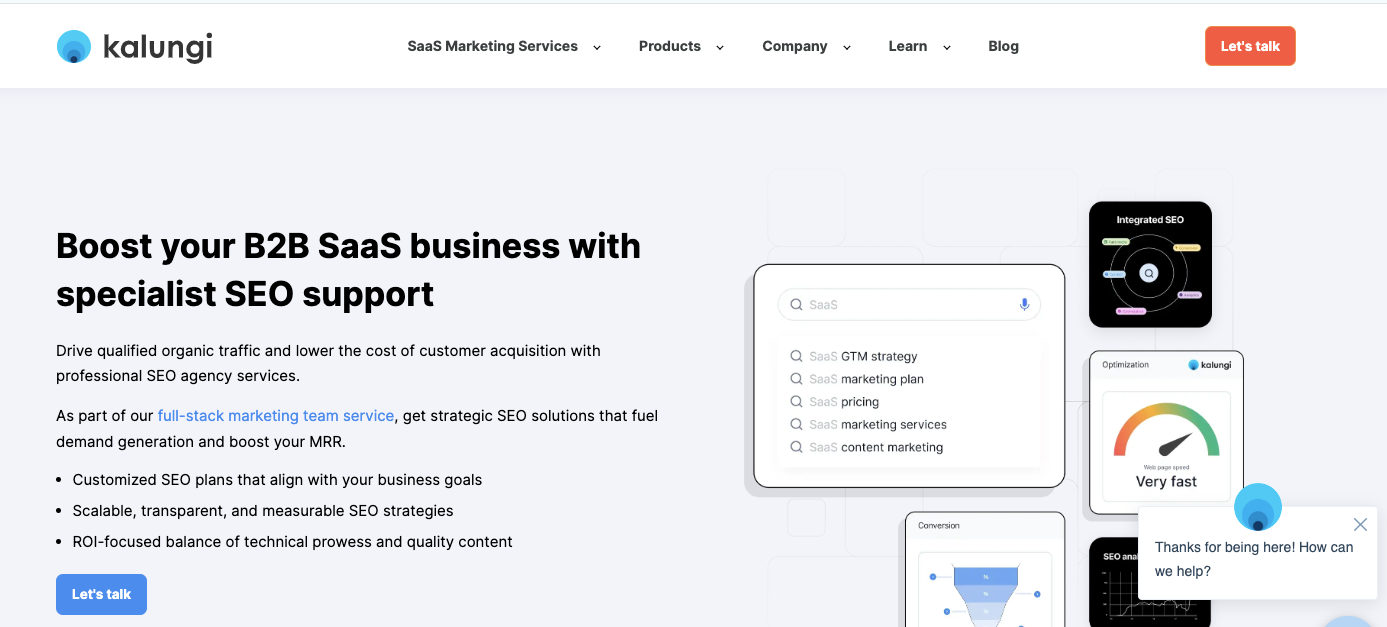Viewport: 1387px width, 627px height.
Task: Click blue Let's talk hero button
Action: coord(101,594)
